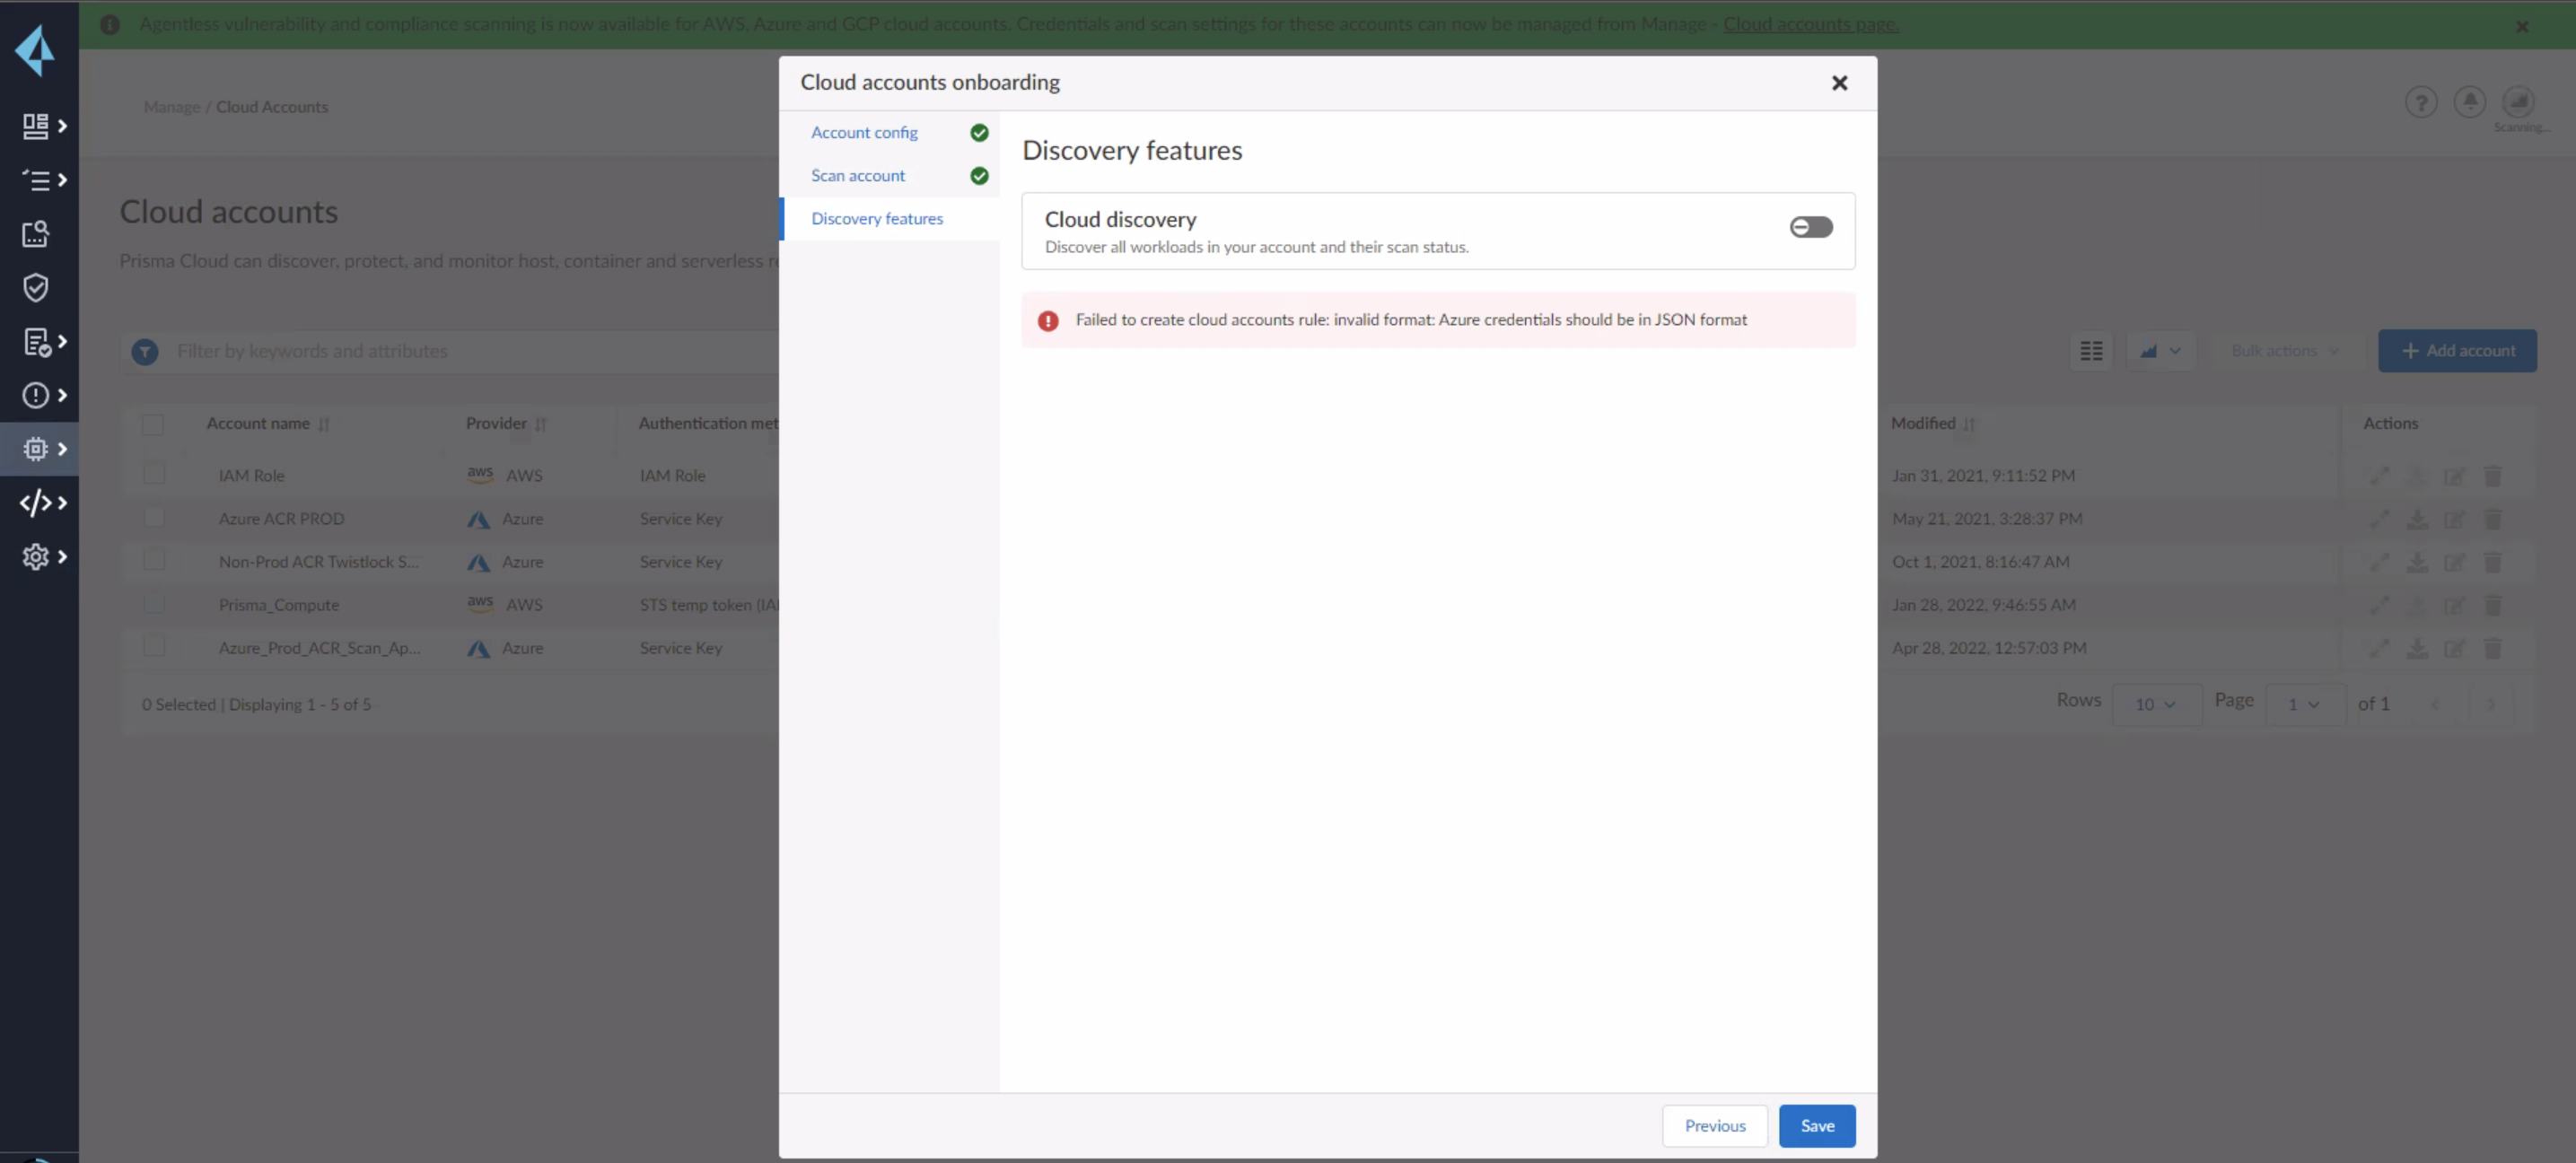
Task: Switch to the Scan account step
Action: [858, 175]
